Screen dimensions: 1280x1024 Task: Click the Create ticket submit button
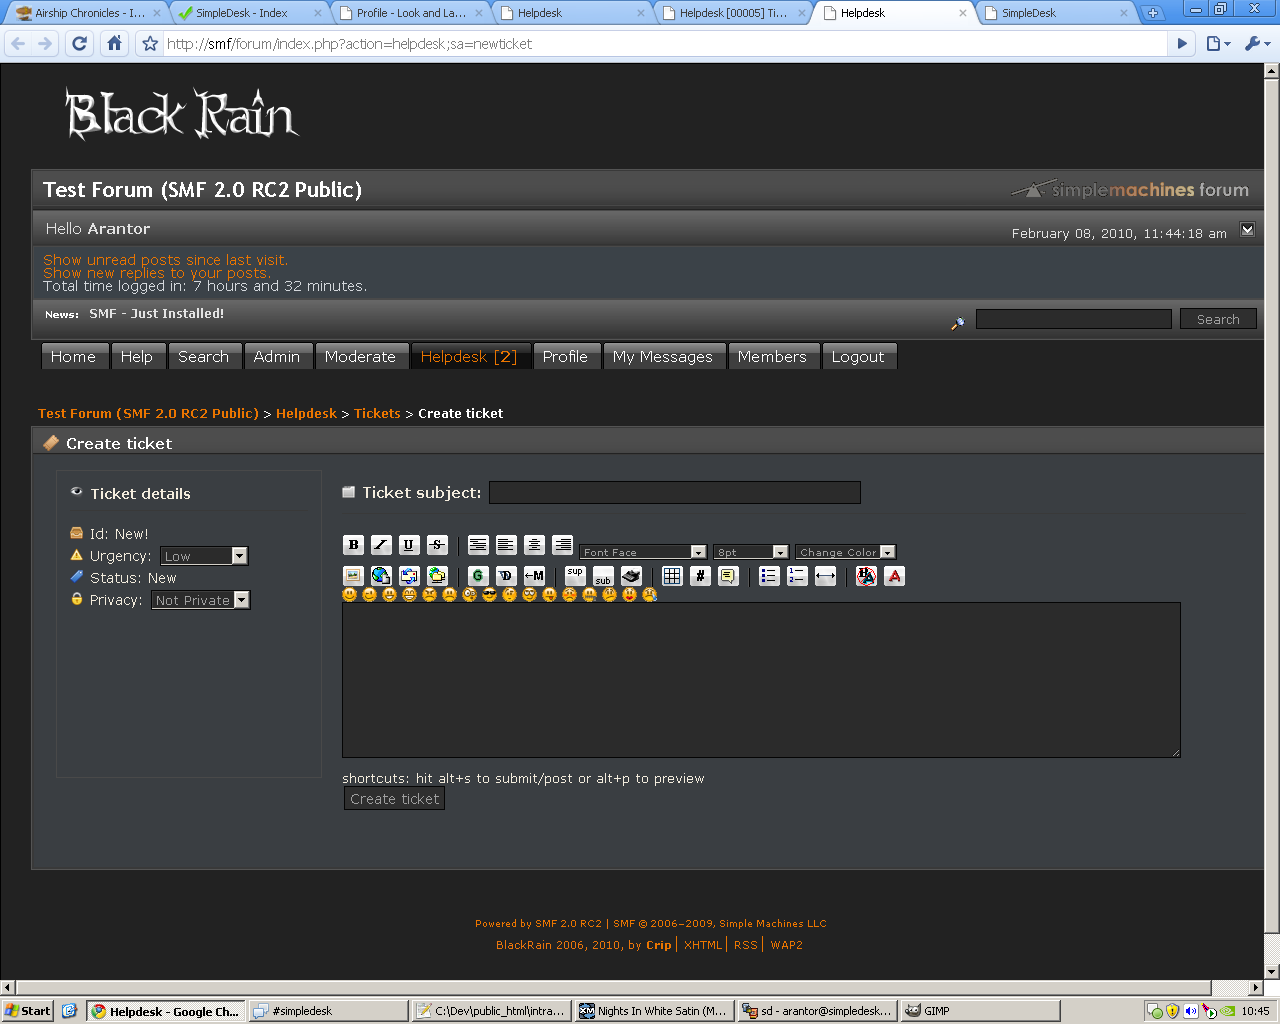click(x=395, y=799)
